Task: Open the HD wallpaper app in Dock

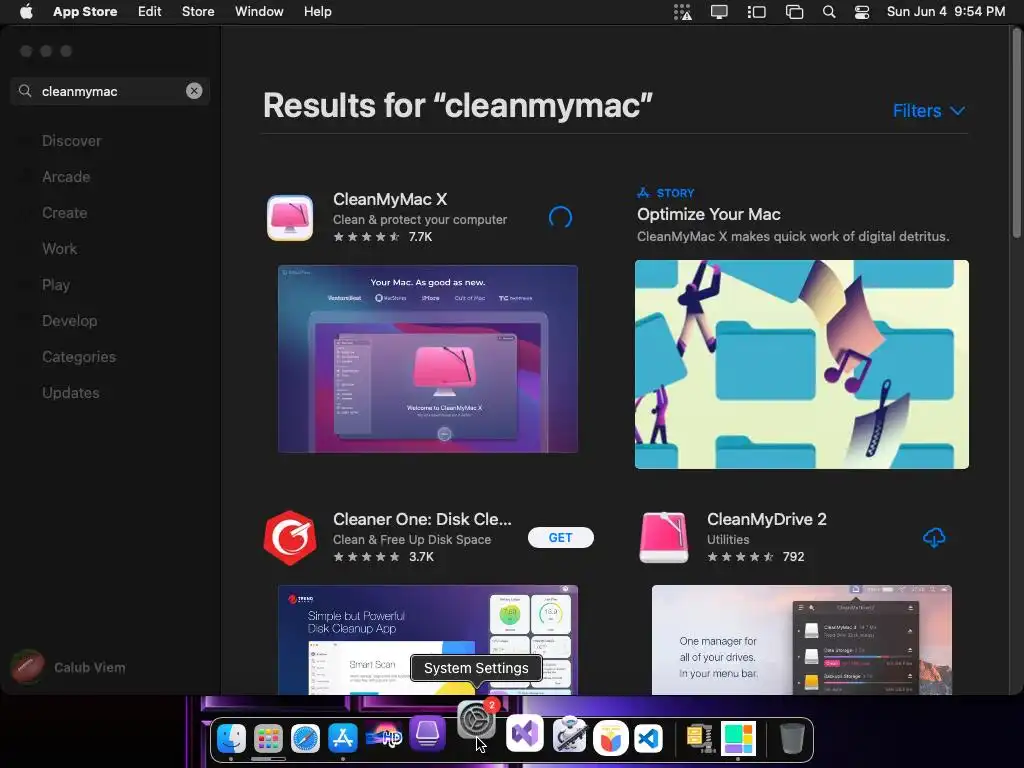Action: [385, 737]
